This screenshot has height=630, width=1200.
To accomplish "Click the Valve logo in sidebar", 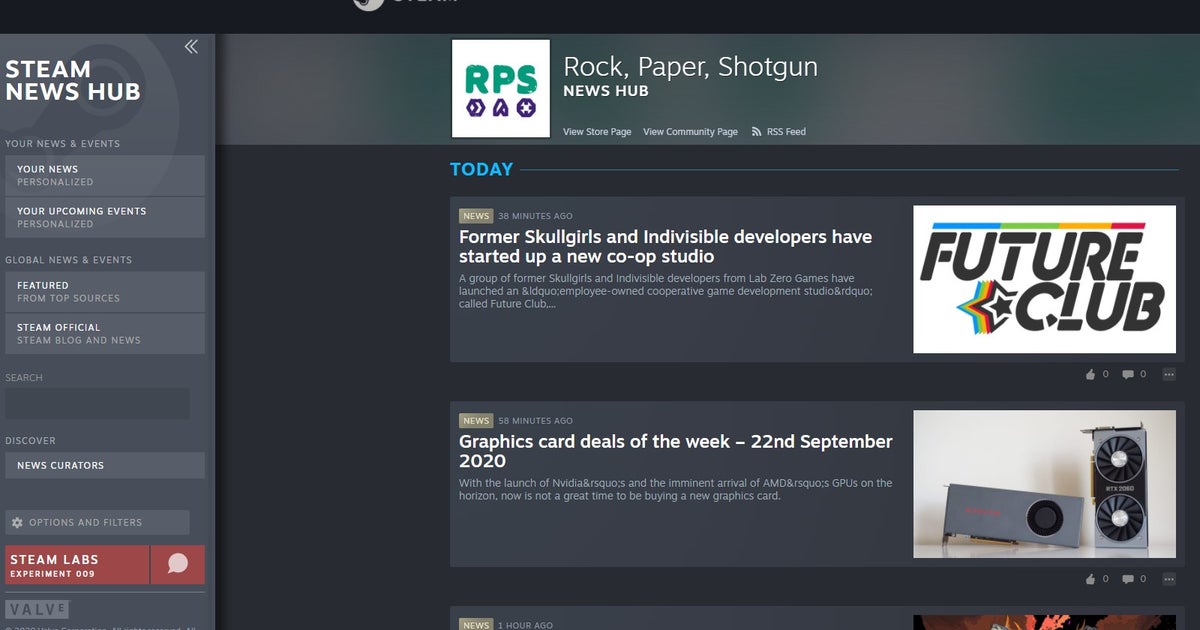I will (37, 608).
